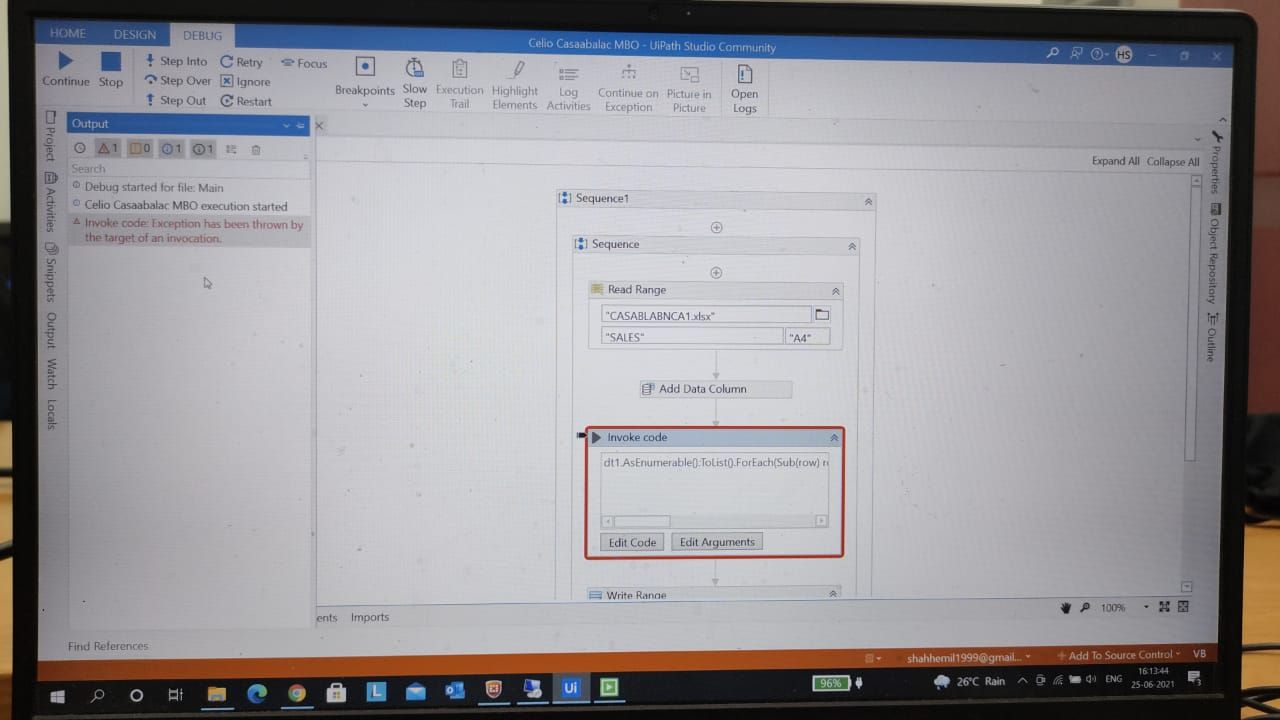
Task: Open the Snippets side panel
Action: (x=51, y=272)
